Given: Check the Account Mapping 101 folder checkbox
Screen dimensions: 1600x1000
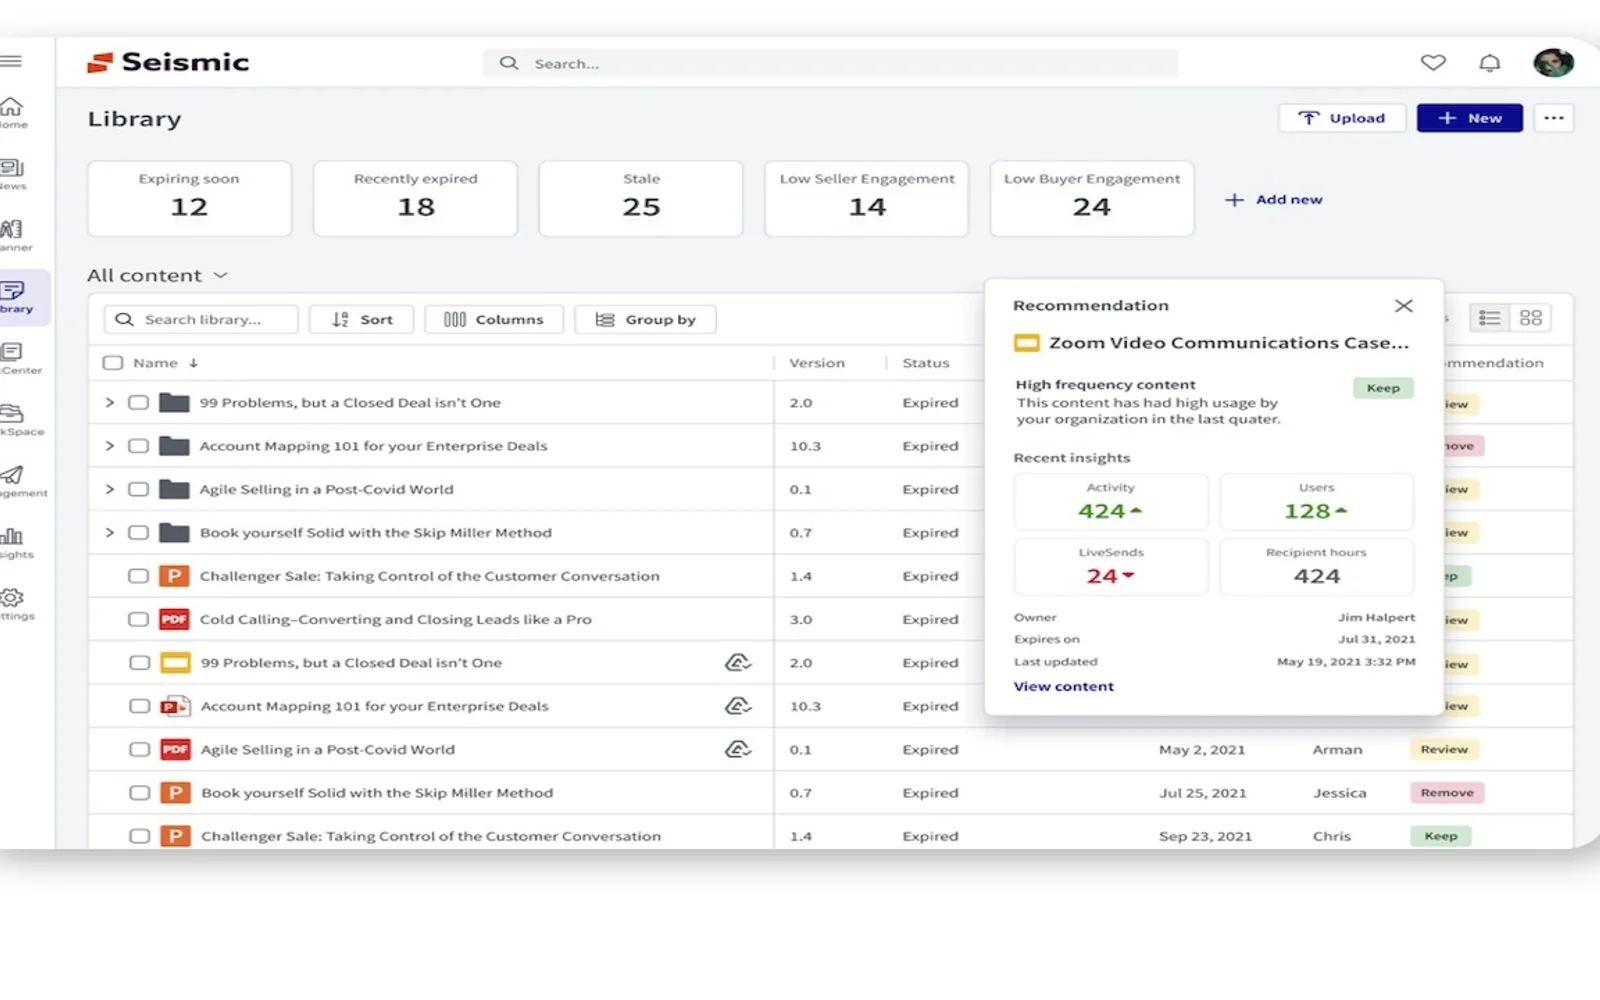Looking at the screenshot, I should pyautogui.click(x=138, y=446).
